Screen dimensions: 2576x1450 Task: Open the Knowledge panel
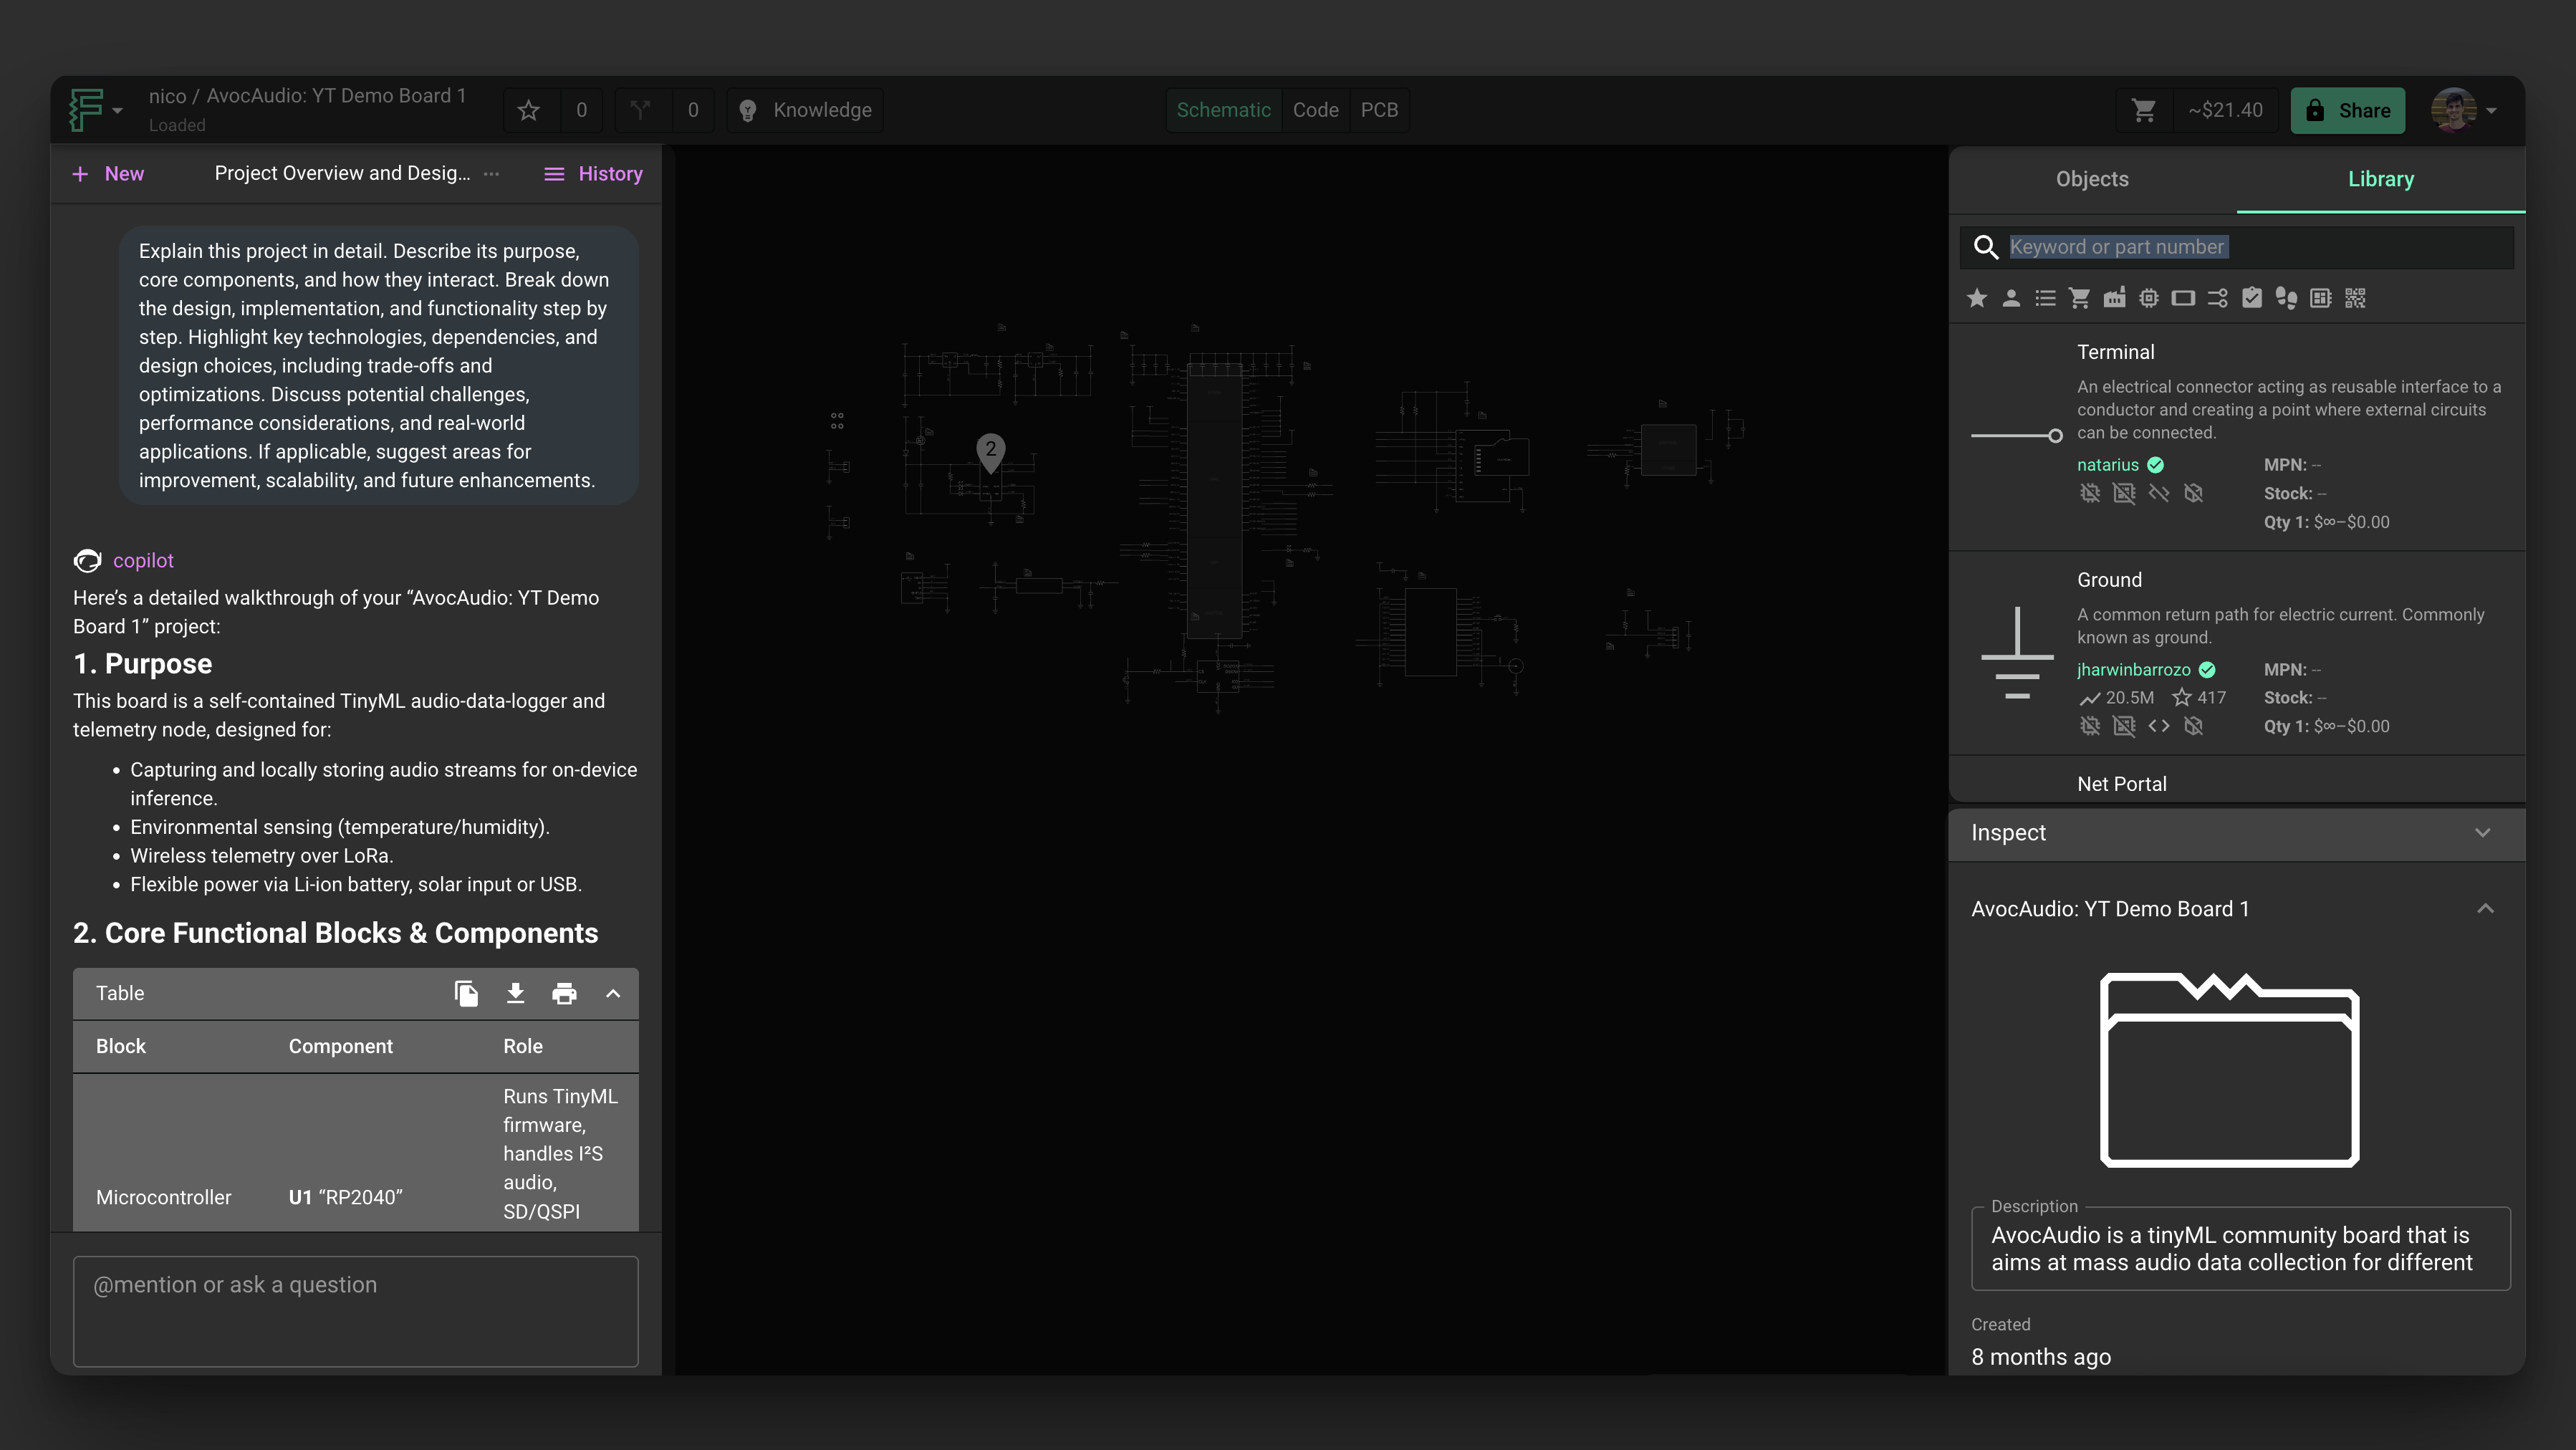click(x=805, y=110)
